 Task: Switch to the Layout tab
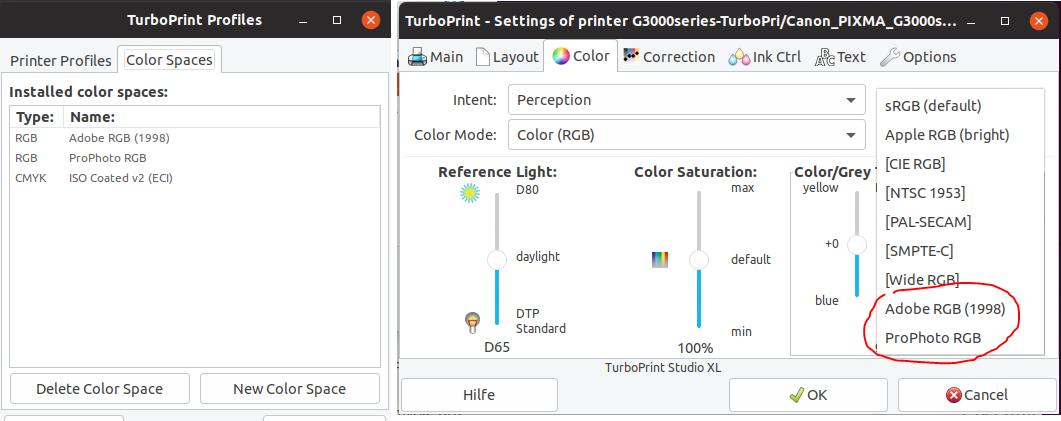[507, 57]
